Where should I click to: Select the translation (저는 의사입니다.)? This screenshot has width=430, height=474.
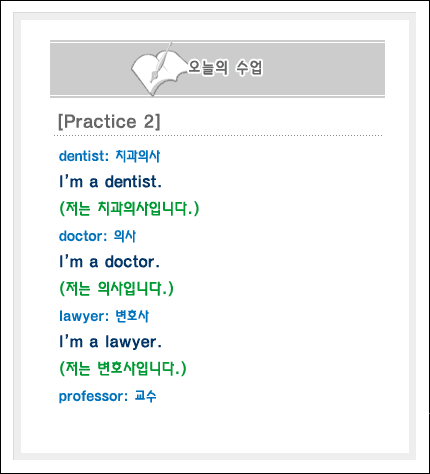[116, 288]
